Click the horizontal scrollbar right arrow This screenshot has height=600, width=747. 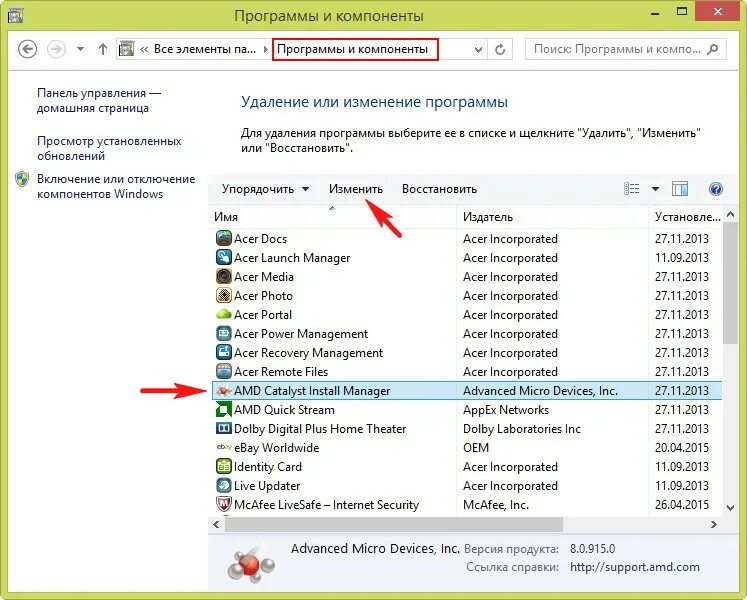tap(714, 524)
